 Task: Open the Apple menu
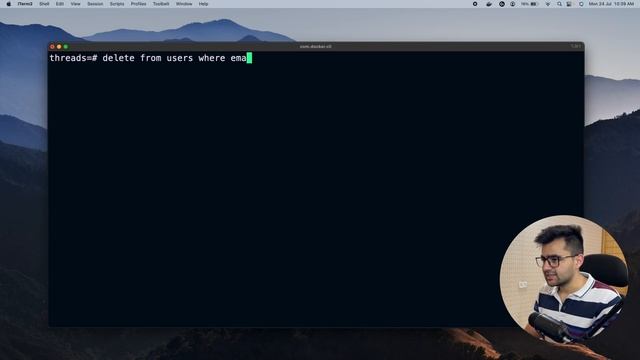(x=9, y=4)
